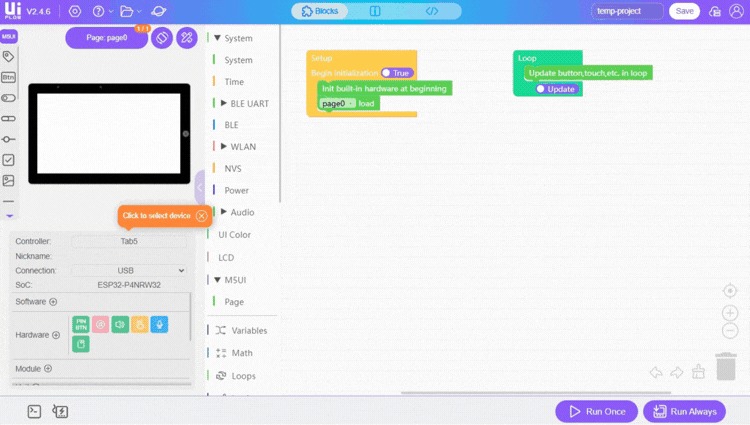Screen dimensions: 750x425
Task: Click the Save button
Action: (x=684, y=11)
